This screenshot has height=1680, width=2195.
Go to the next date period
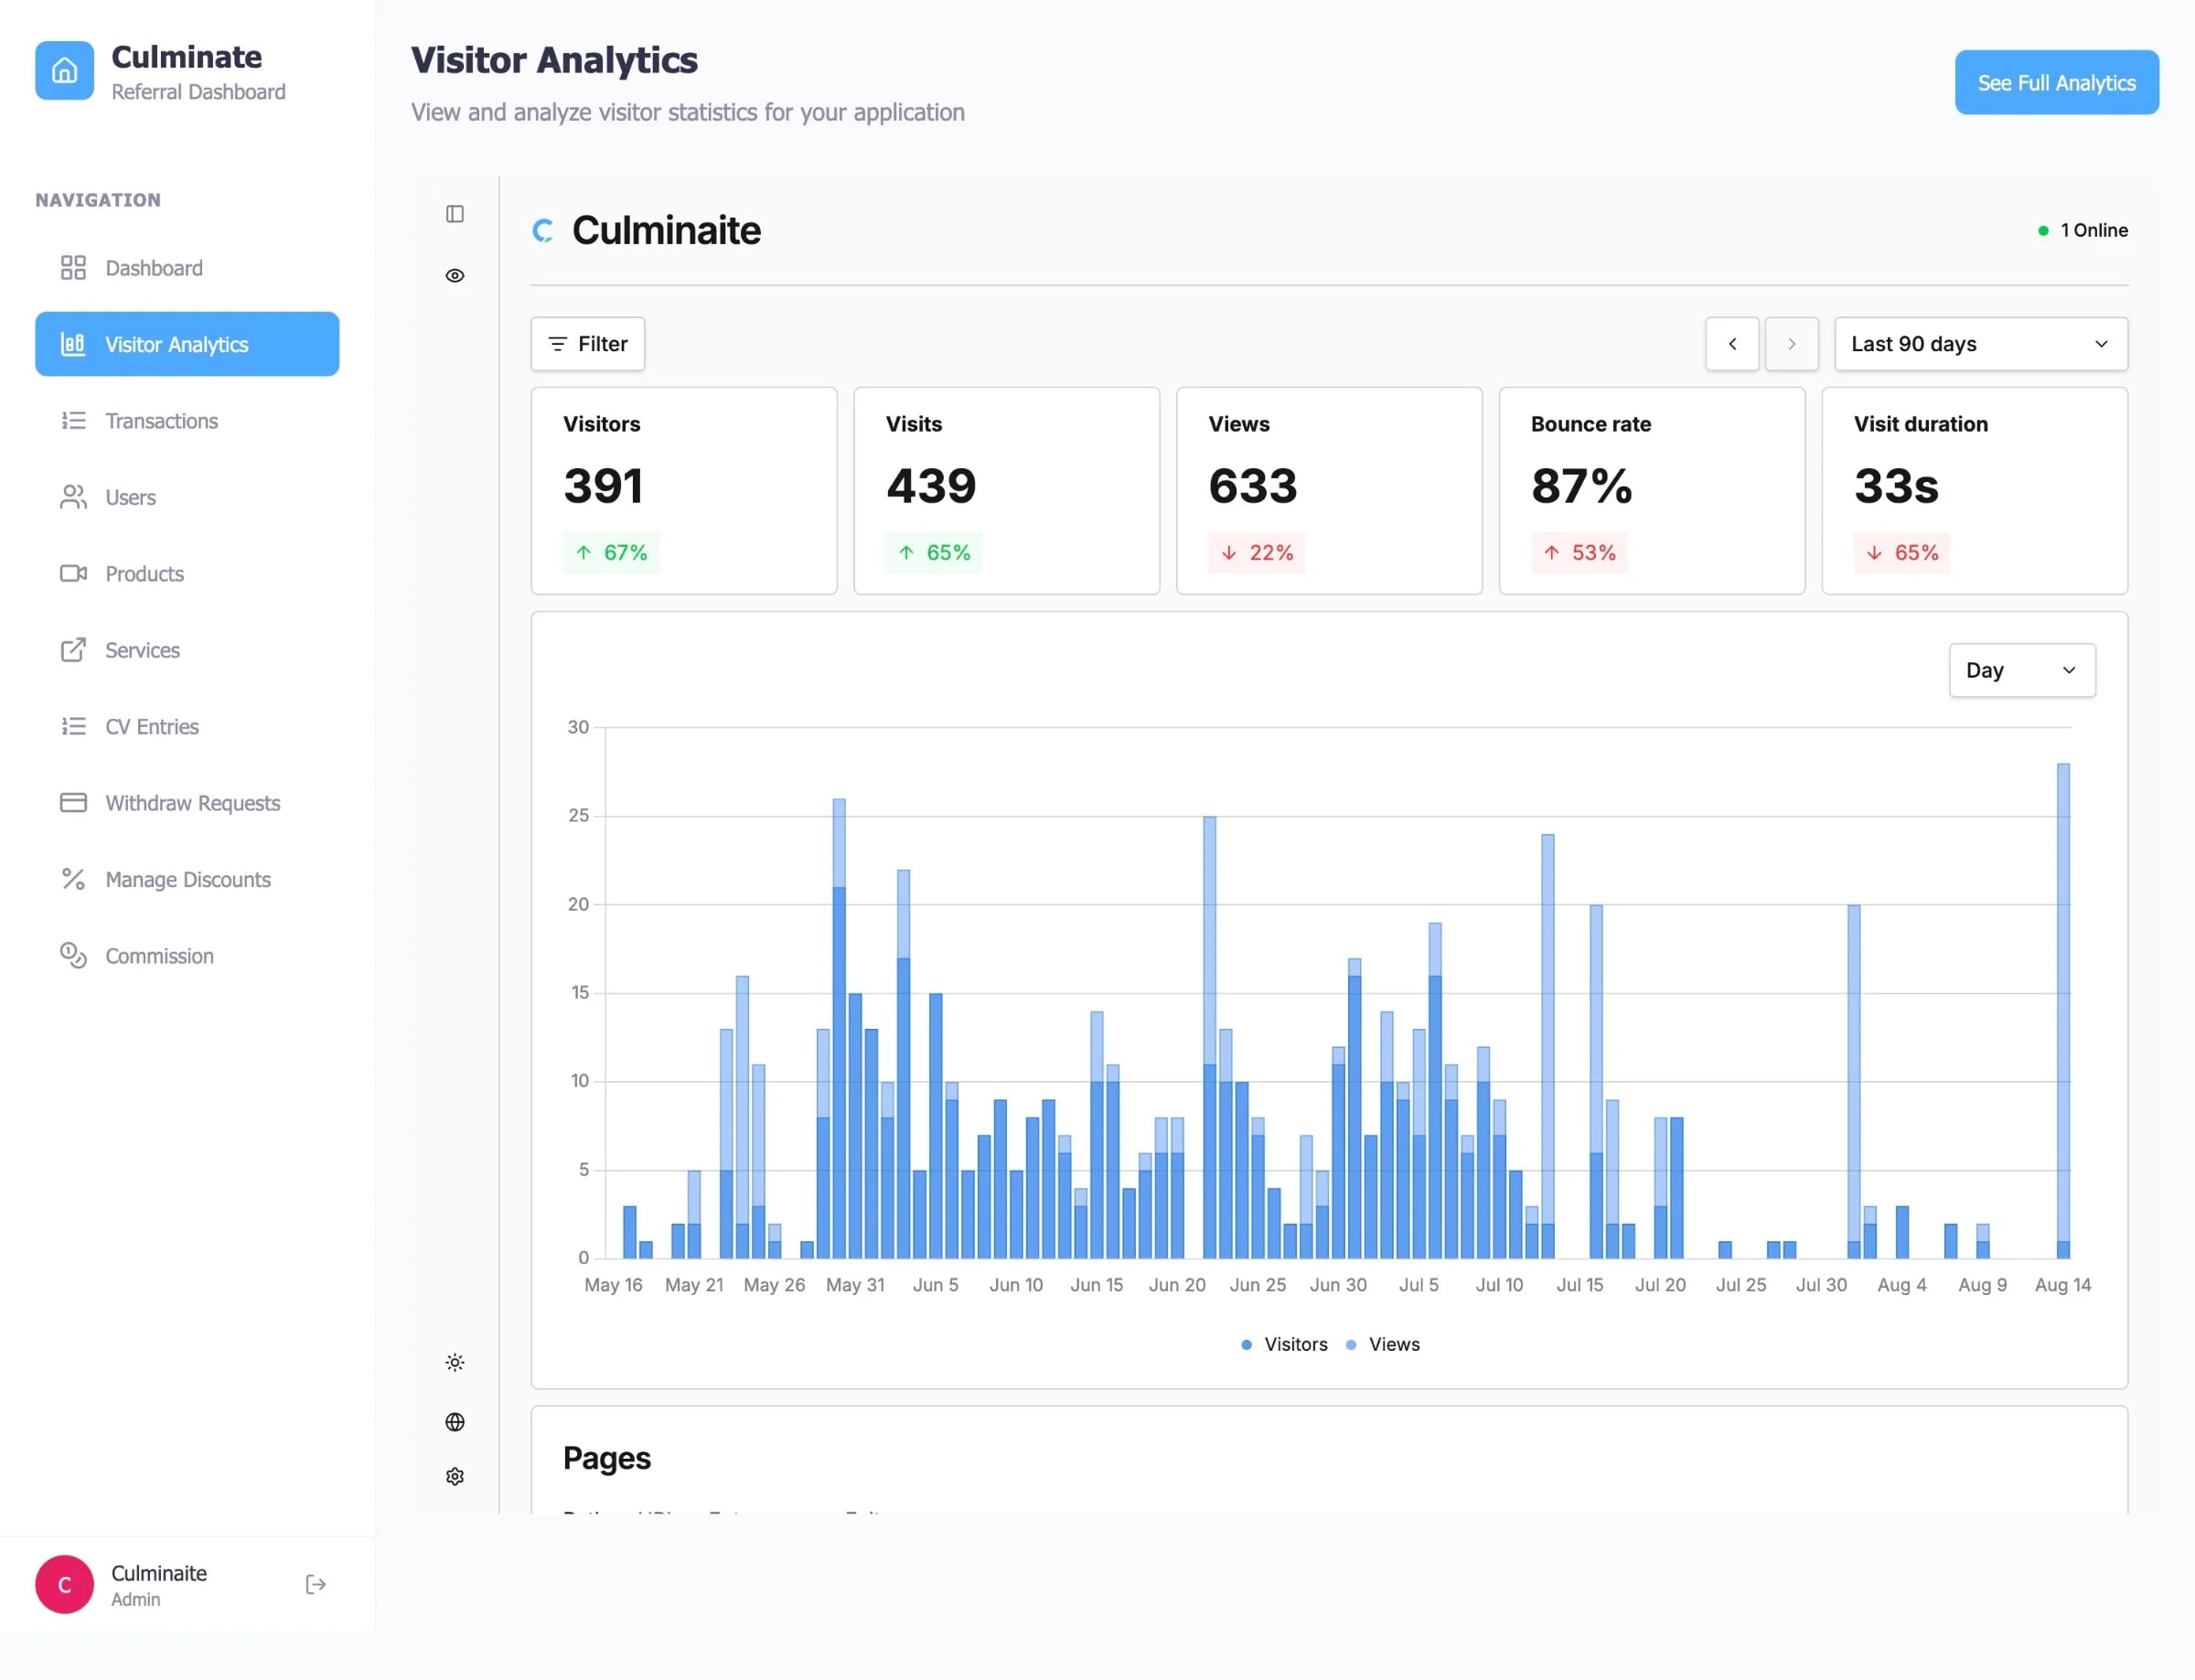(1792, 344)
